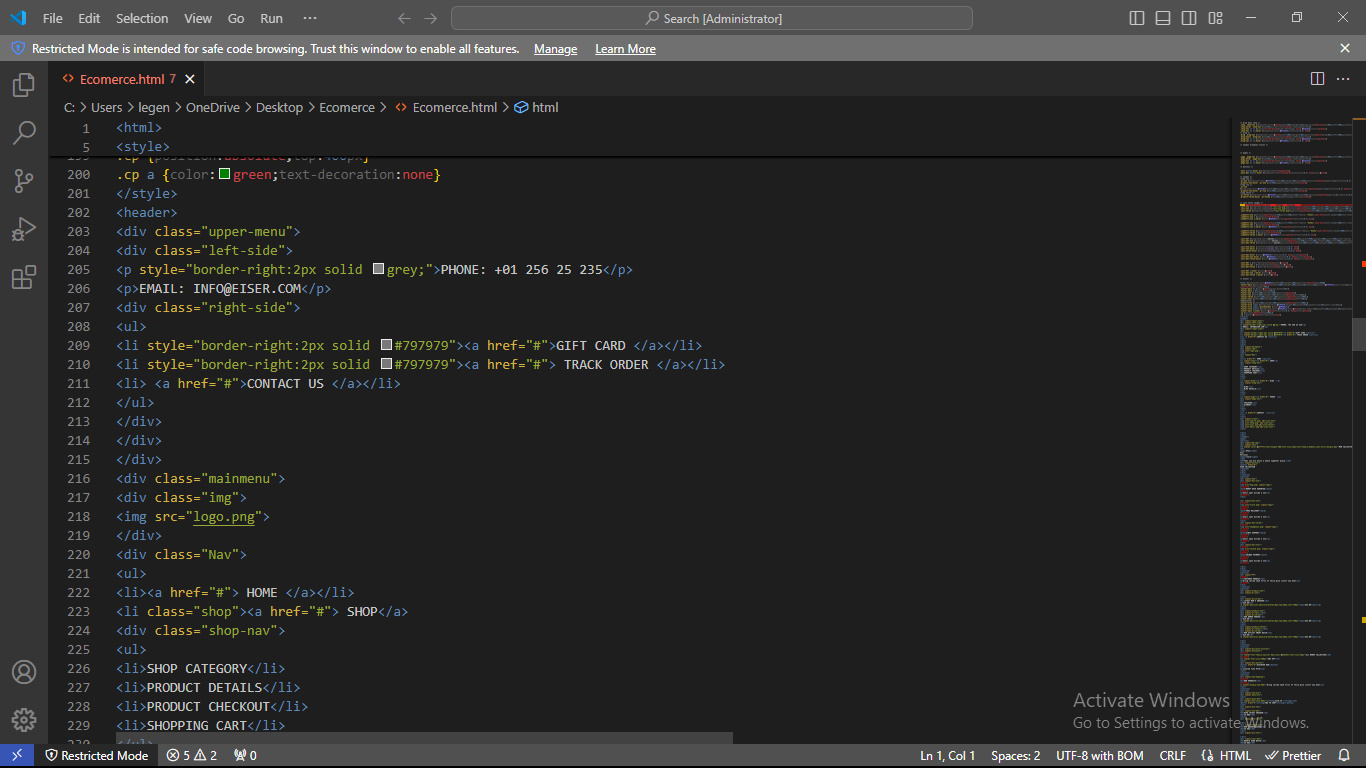Open the html breadcrumb symbol dropdown

(536, 107)
